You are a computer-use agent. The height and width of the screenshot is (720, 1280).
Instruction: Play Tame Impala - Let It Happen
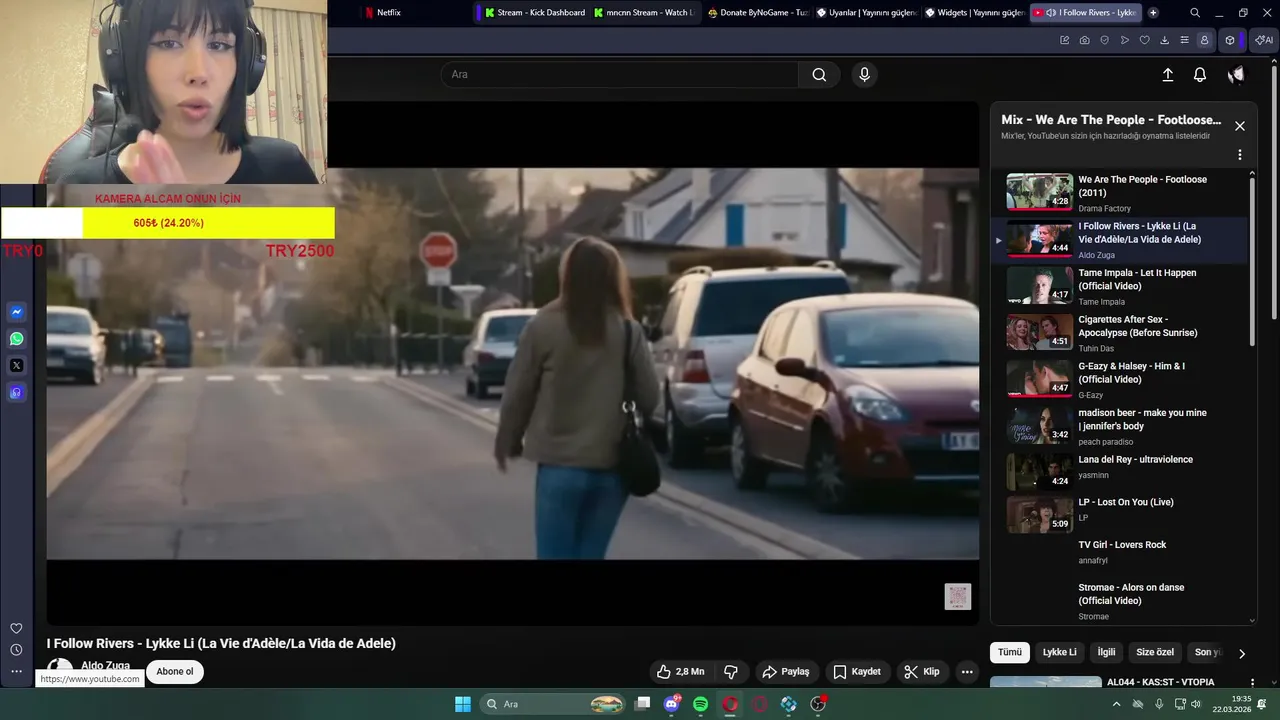click(x=1120, y=286)
